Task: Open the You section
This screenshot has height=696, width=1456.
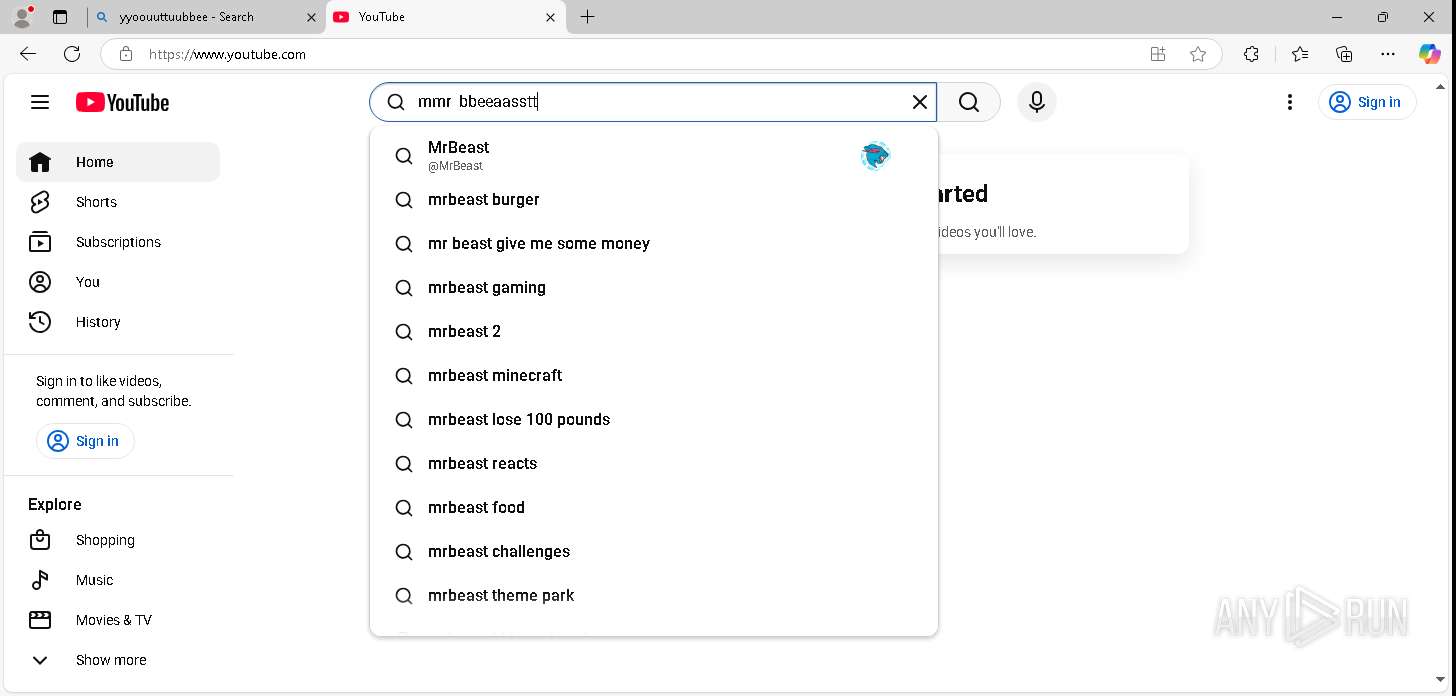Action: [x=118, y=282]
